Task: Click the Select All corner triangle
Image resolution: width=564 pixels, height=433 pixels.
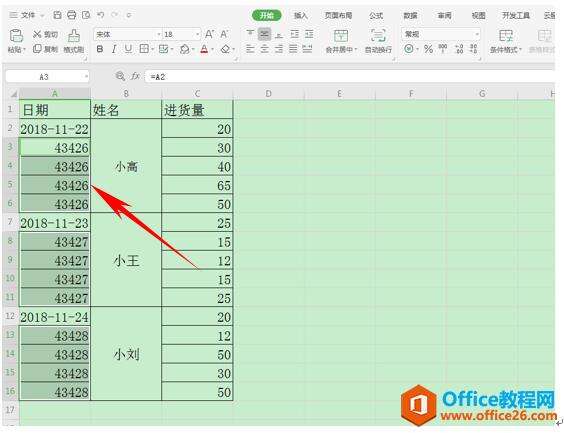Action: coord(13,94)
